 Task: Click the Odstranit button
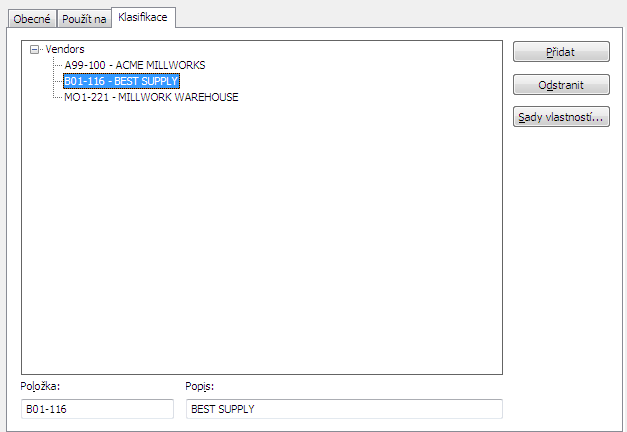click(561, 84)
